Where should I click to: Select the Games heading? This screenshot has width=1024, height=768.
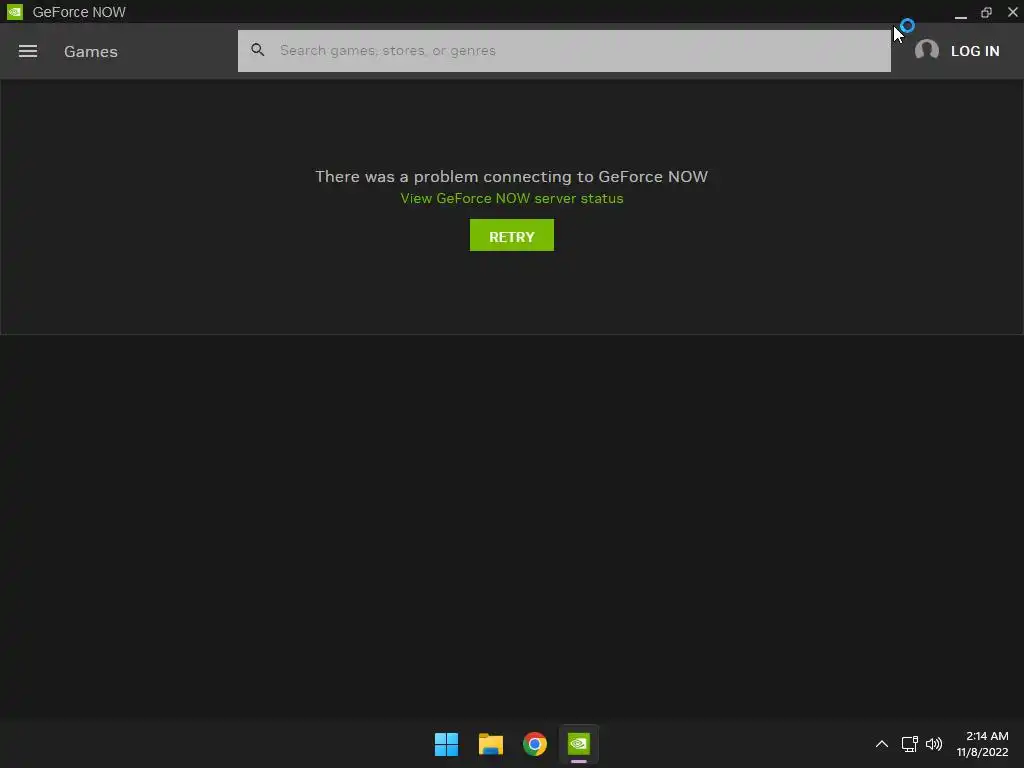click(91, 52)
